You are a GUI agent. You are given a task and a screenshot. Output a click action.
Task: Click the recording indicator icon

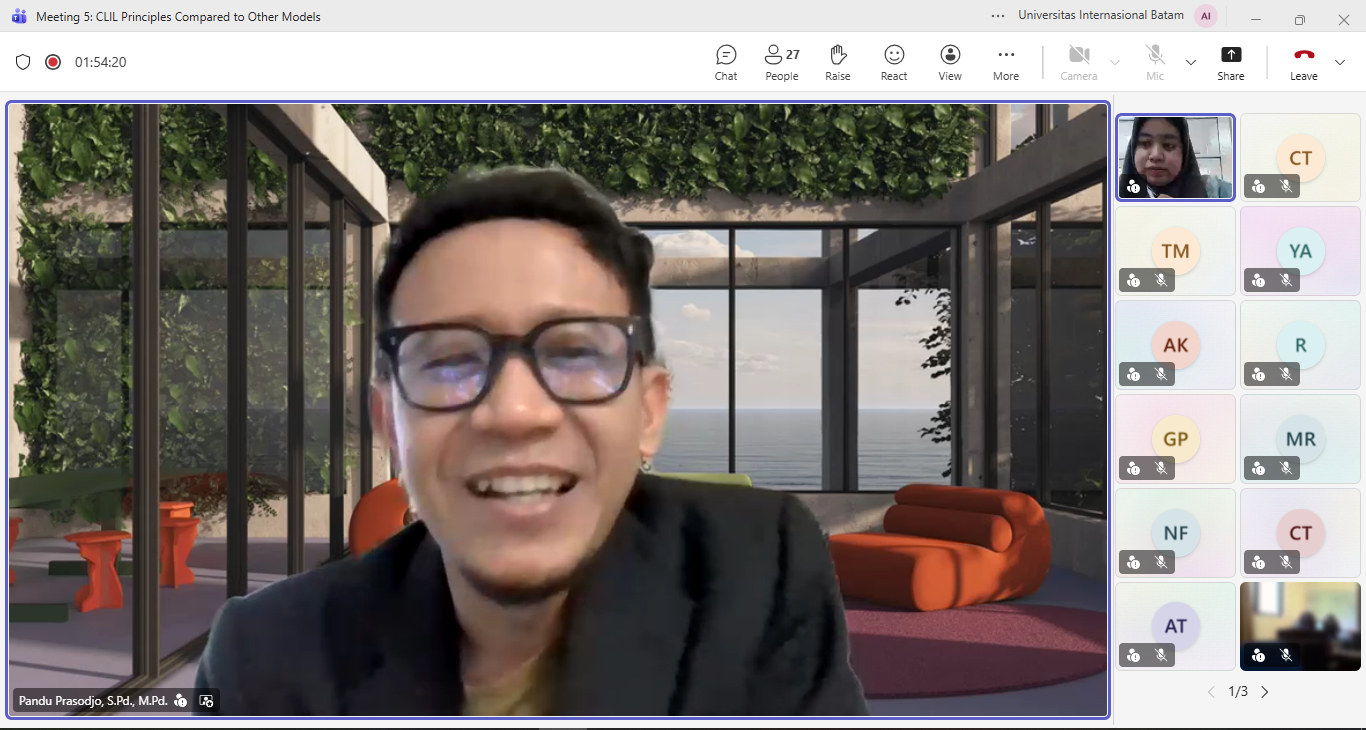pyautogui.click(x=53, y=62)
